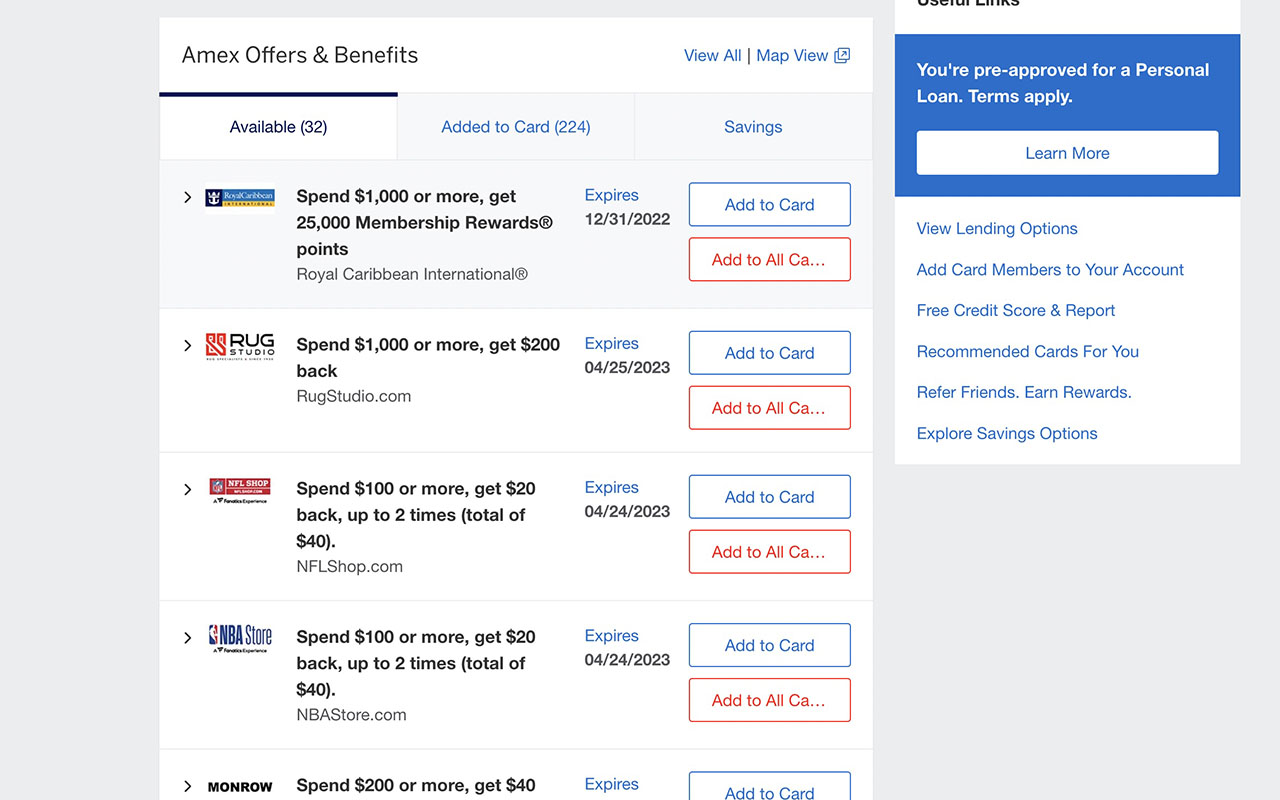
Task: Click the Monrow brand logo
Action: (x=239, y=786)
